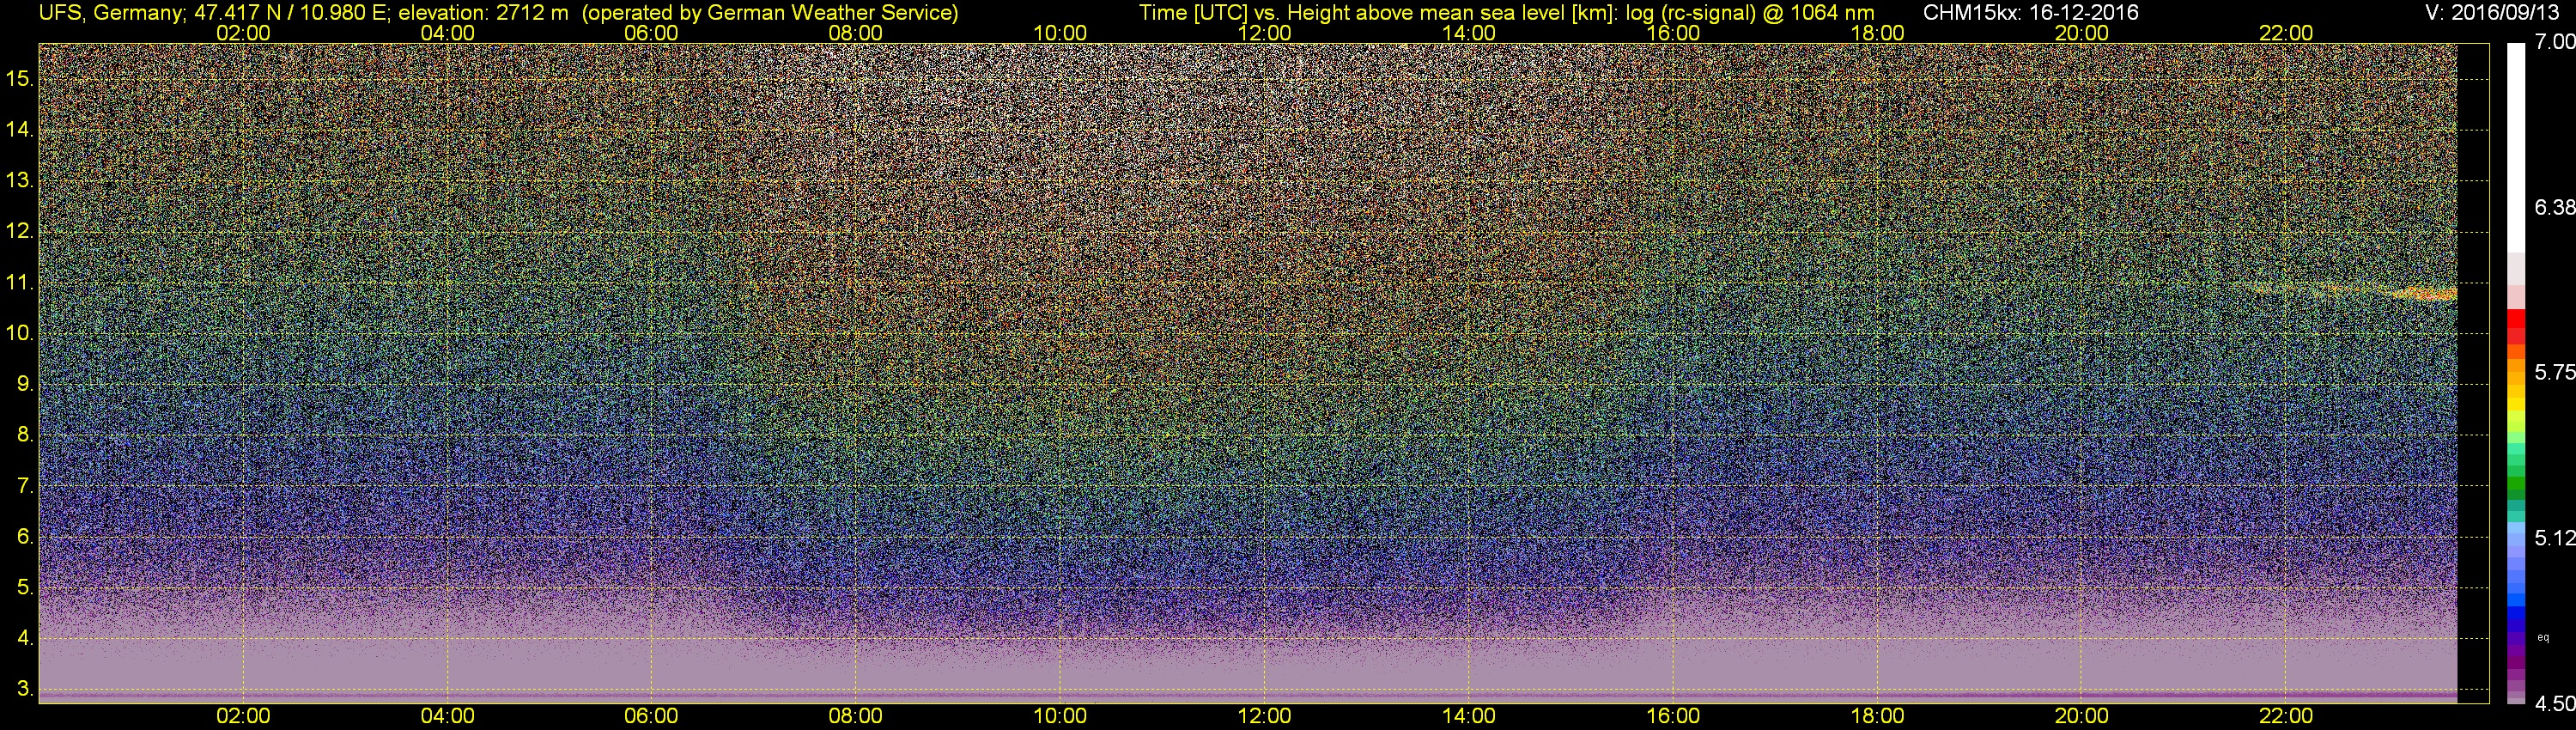Click the plot title 'Time [UTC] vs. Height above mean sea level'
2576x730 pixels.
tap(1378, 13)
